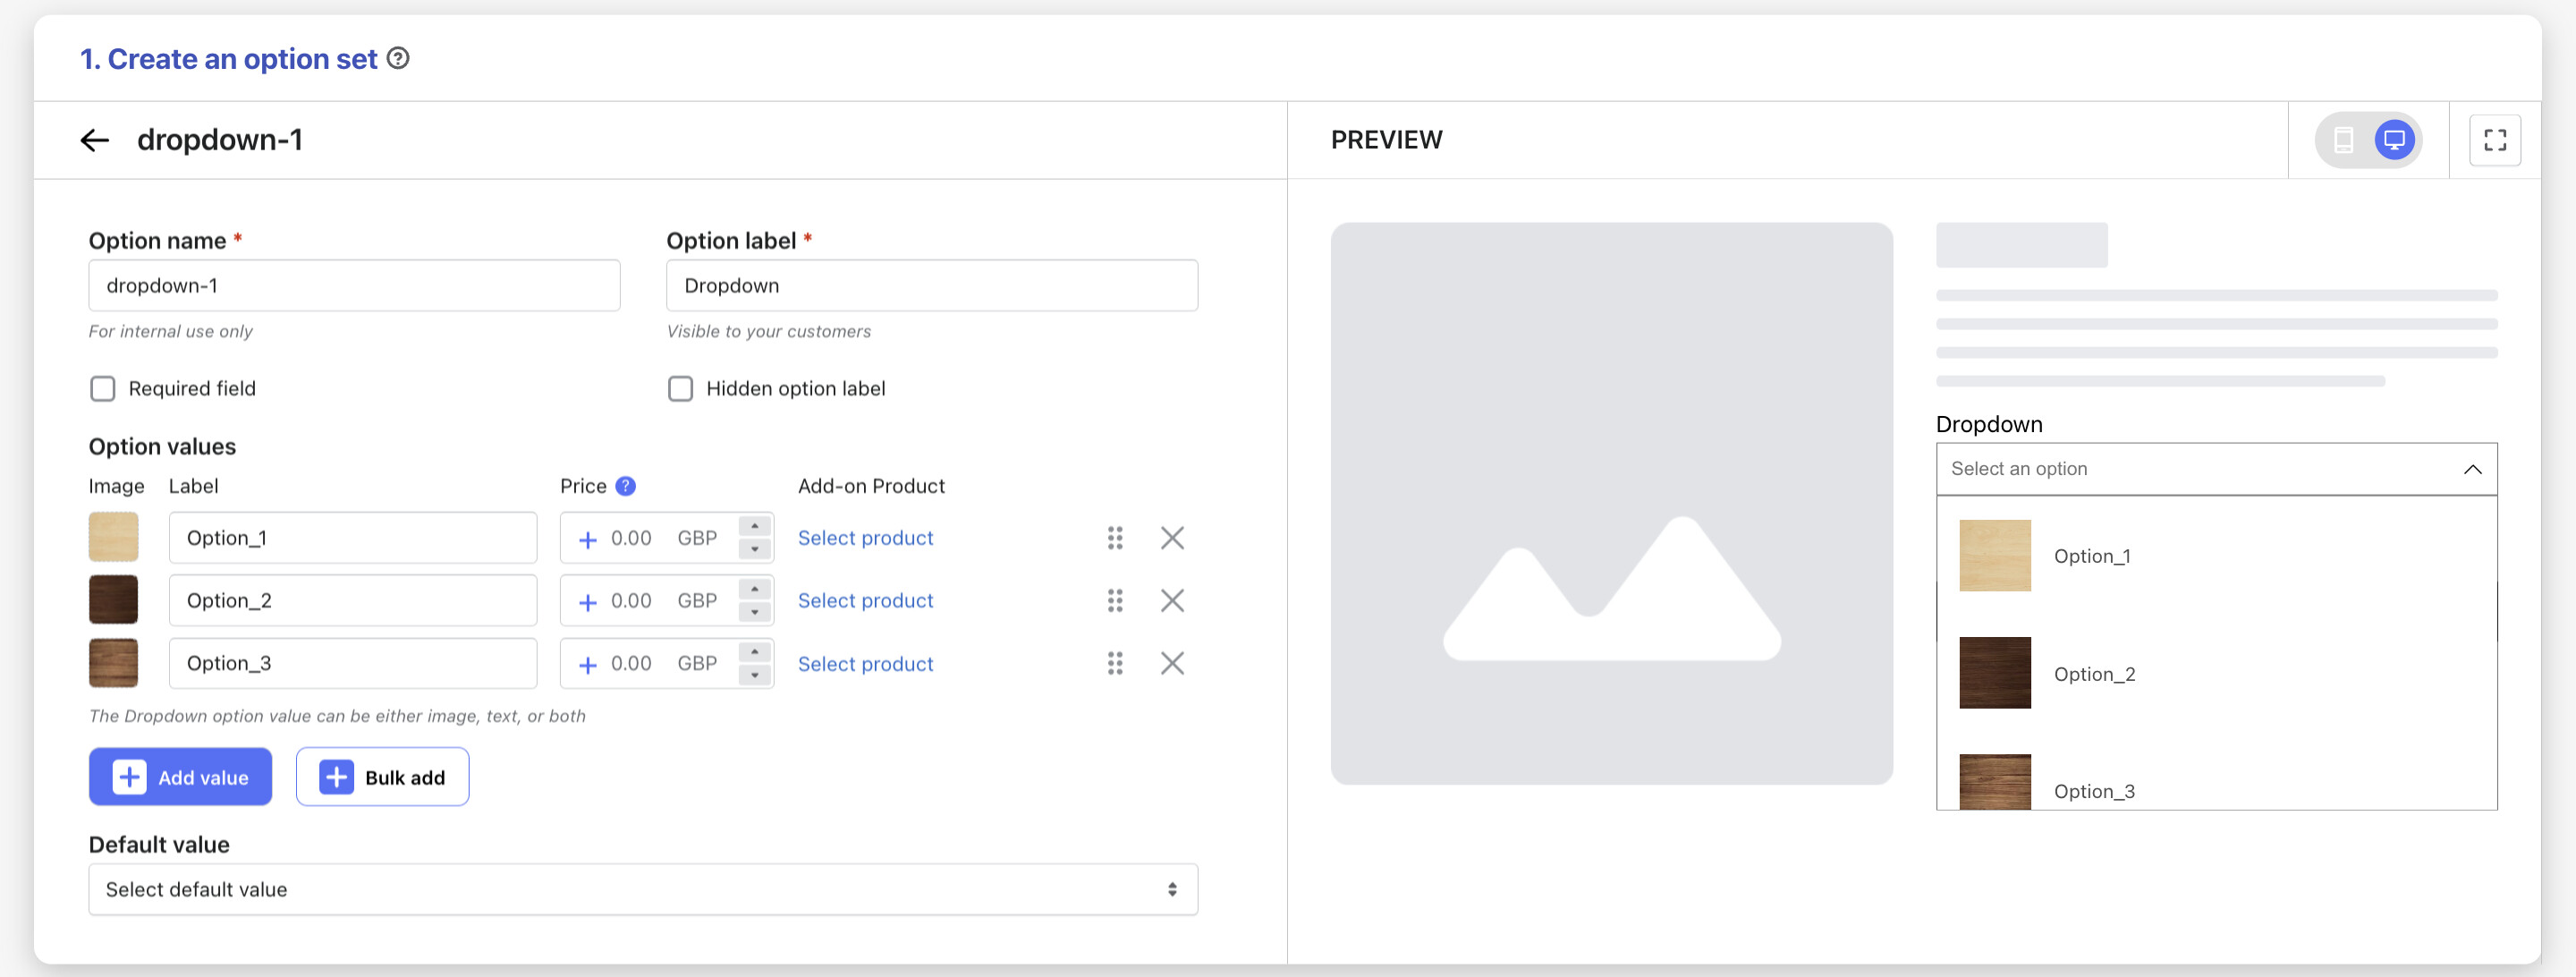
Task: Delete the Option_1 row with X icon
Action: click(x=1172, y=538)
